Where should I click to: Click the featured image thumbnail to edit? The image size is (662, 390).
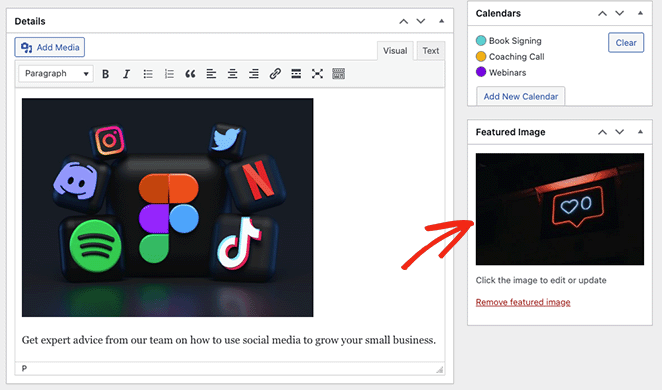click(x=560, y=209)
